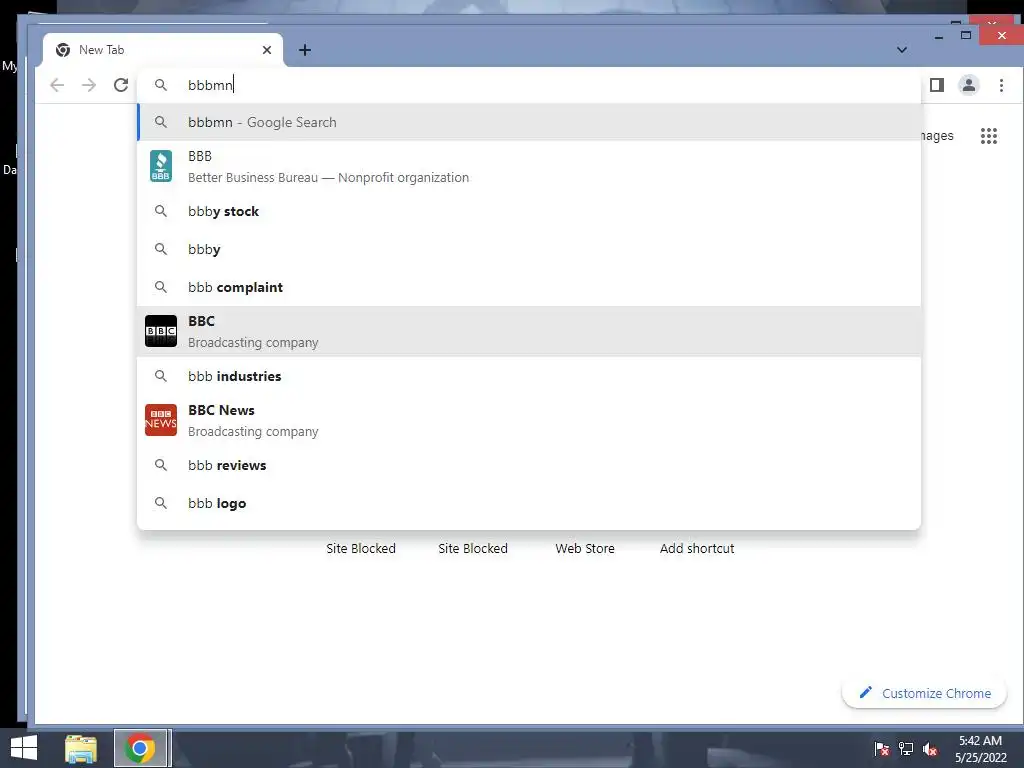Open File Explorer from taskbar
1024x768 pixels.
[81, 749]
